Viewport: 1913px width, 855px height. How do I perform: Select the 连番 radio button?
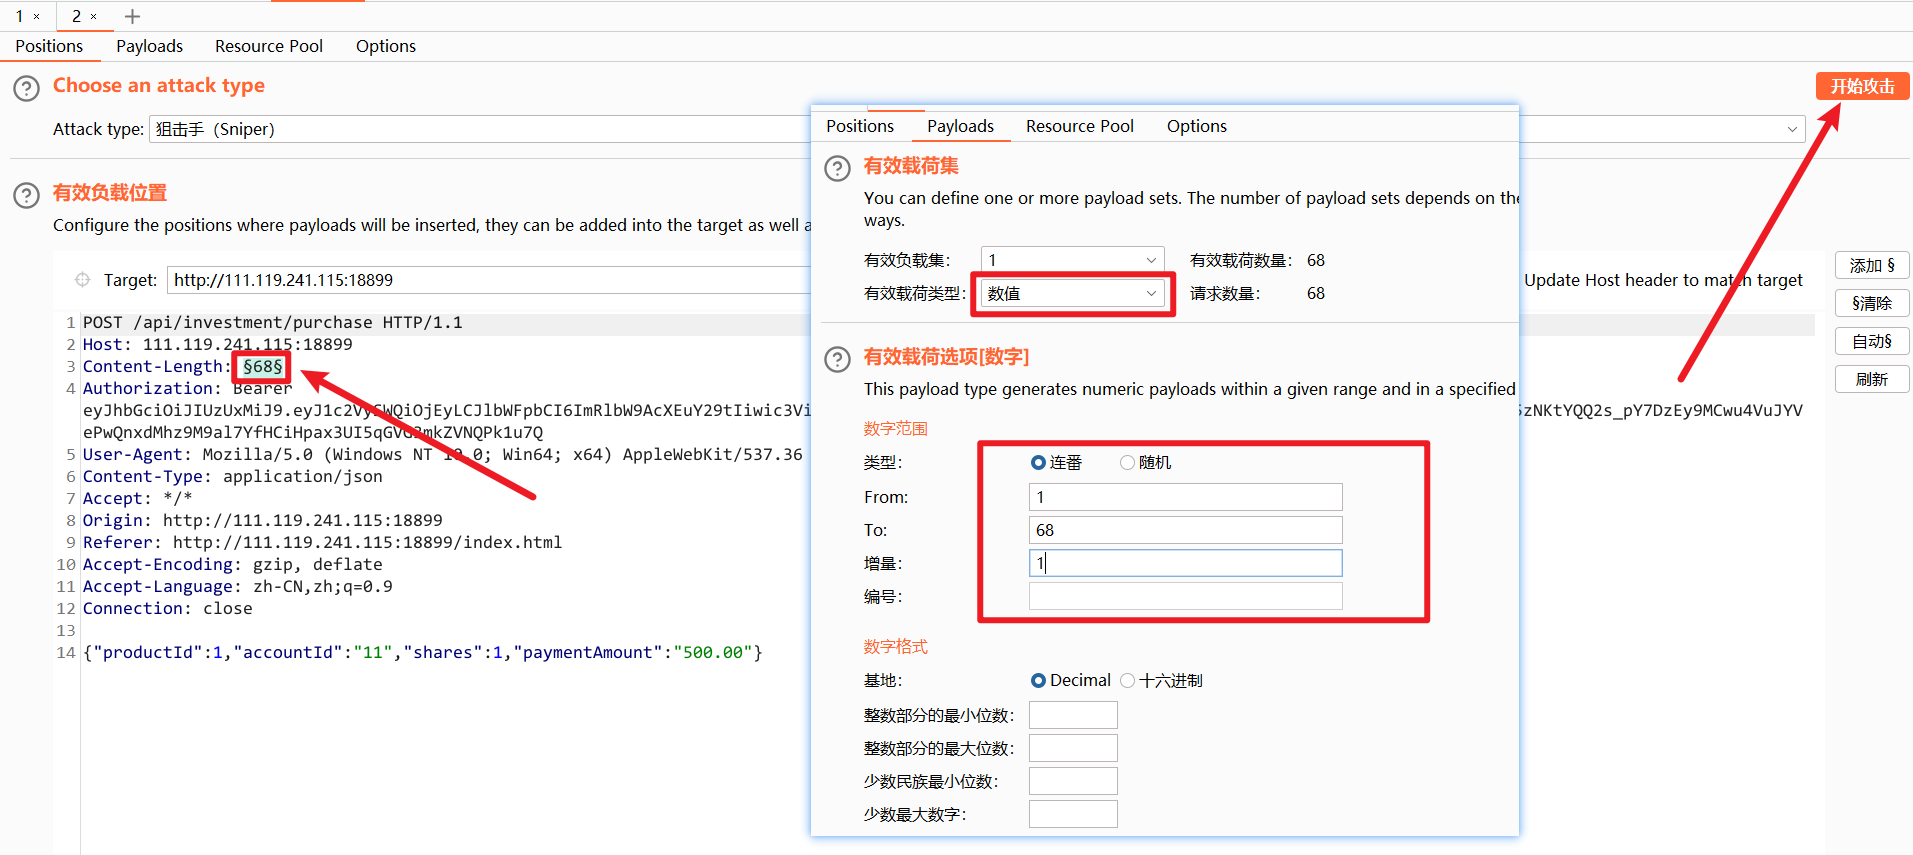1038,462
